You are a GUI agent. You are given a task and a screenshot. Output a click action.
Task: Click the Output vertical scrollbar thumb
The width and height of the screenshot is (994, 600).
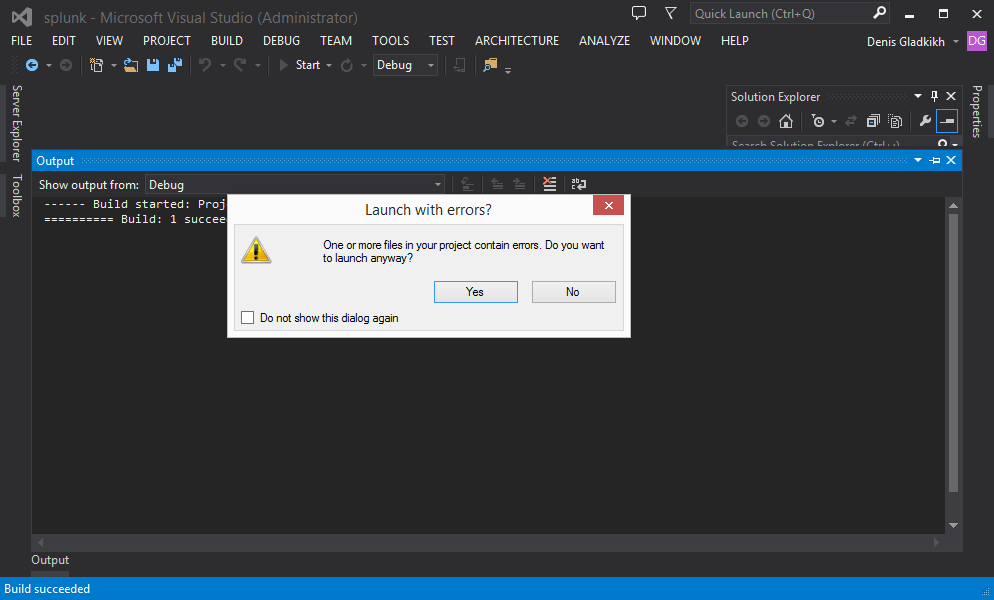(x=953, y=353)
